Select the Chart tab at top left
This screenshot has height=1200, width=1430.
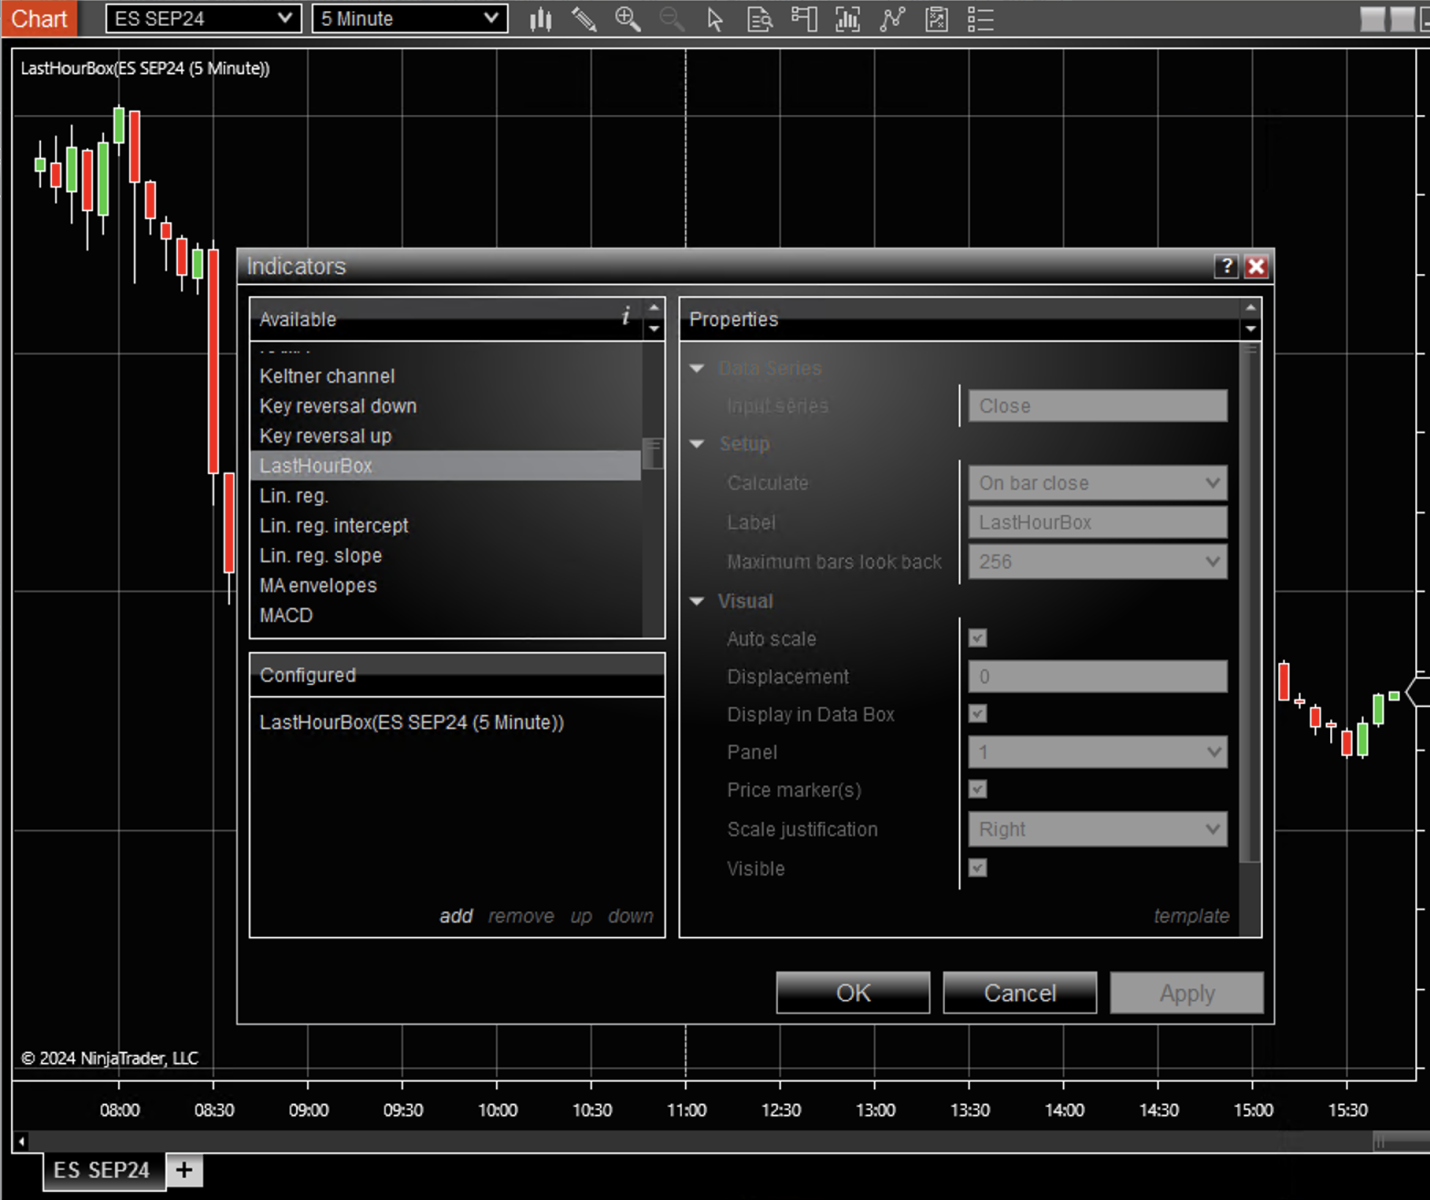tap(38, 19)
